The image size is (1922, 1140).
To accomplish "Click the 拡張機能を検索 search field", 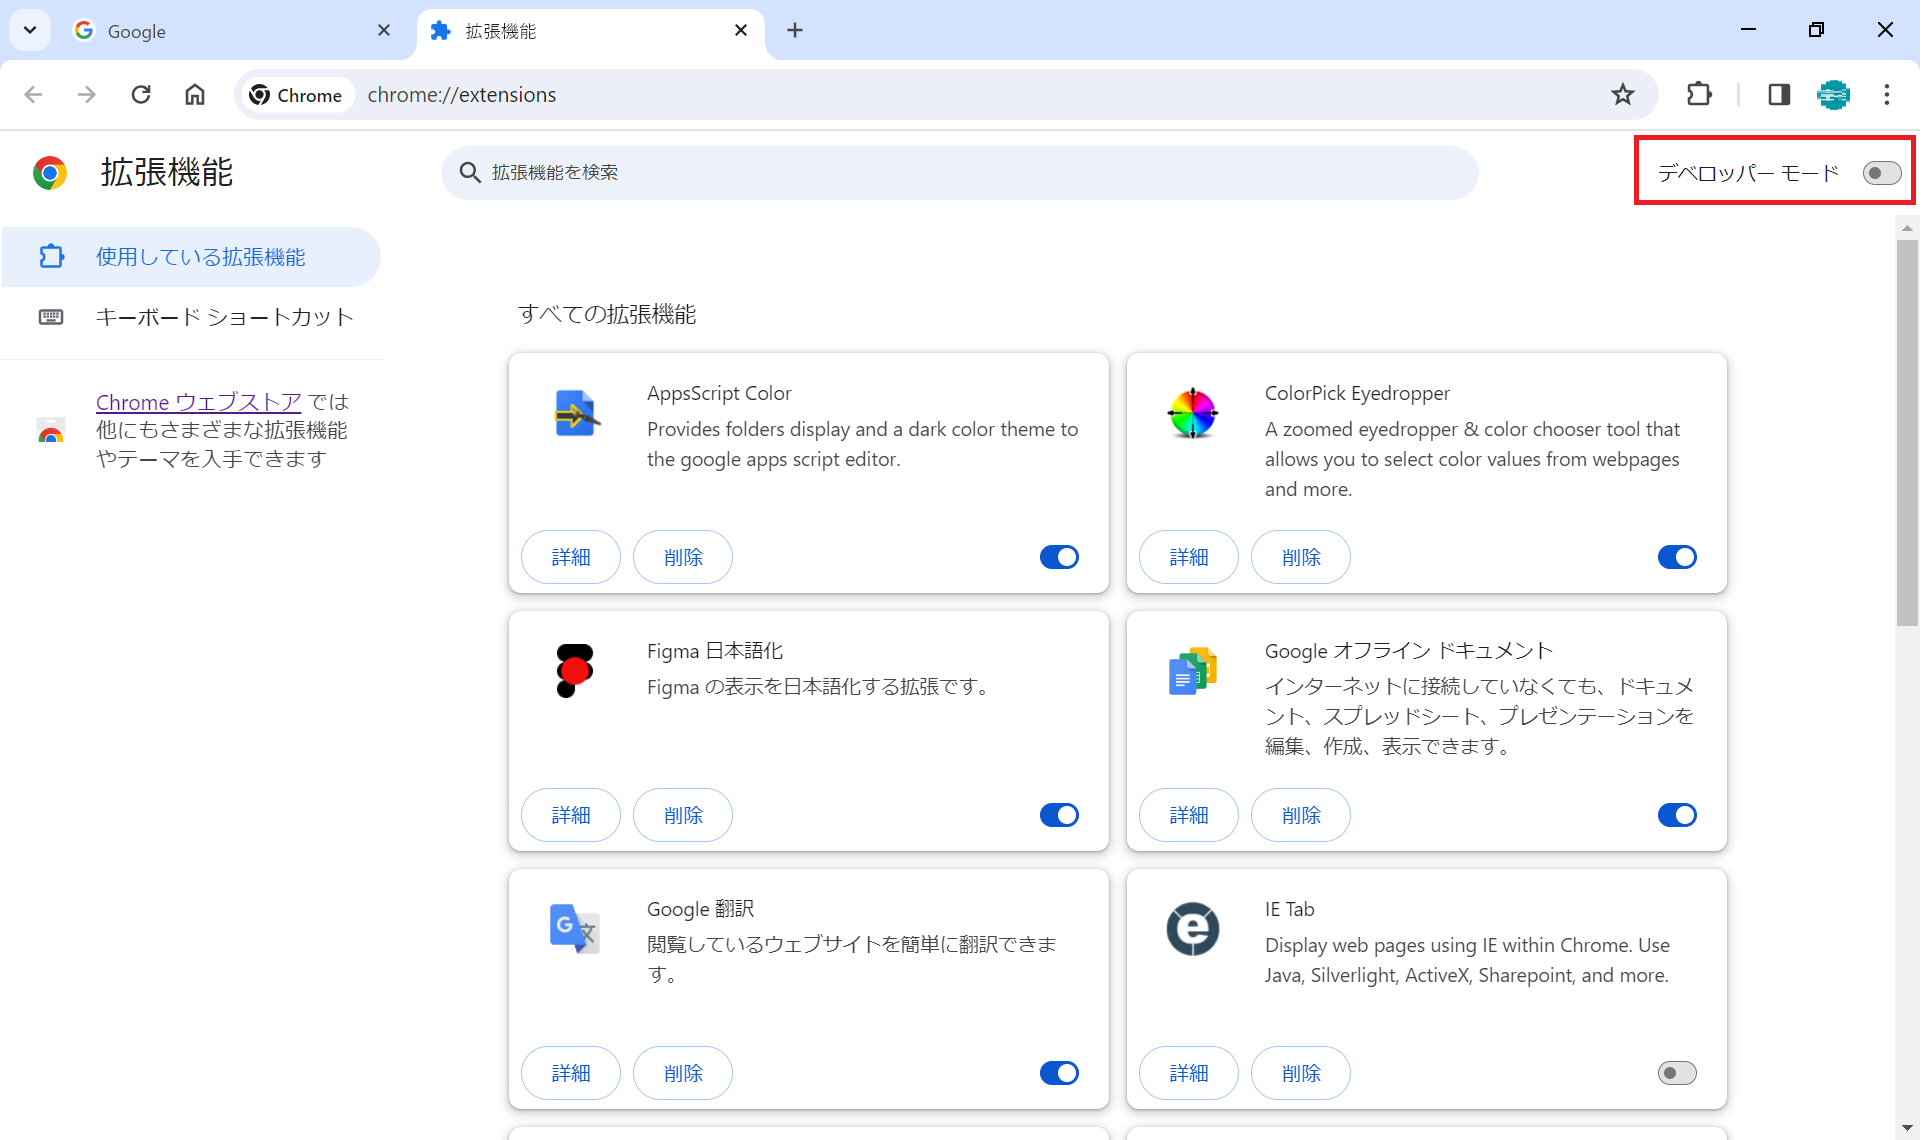I will pyautogui.click(x=958, y=172).
